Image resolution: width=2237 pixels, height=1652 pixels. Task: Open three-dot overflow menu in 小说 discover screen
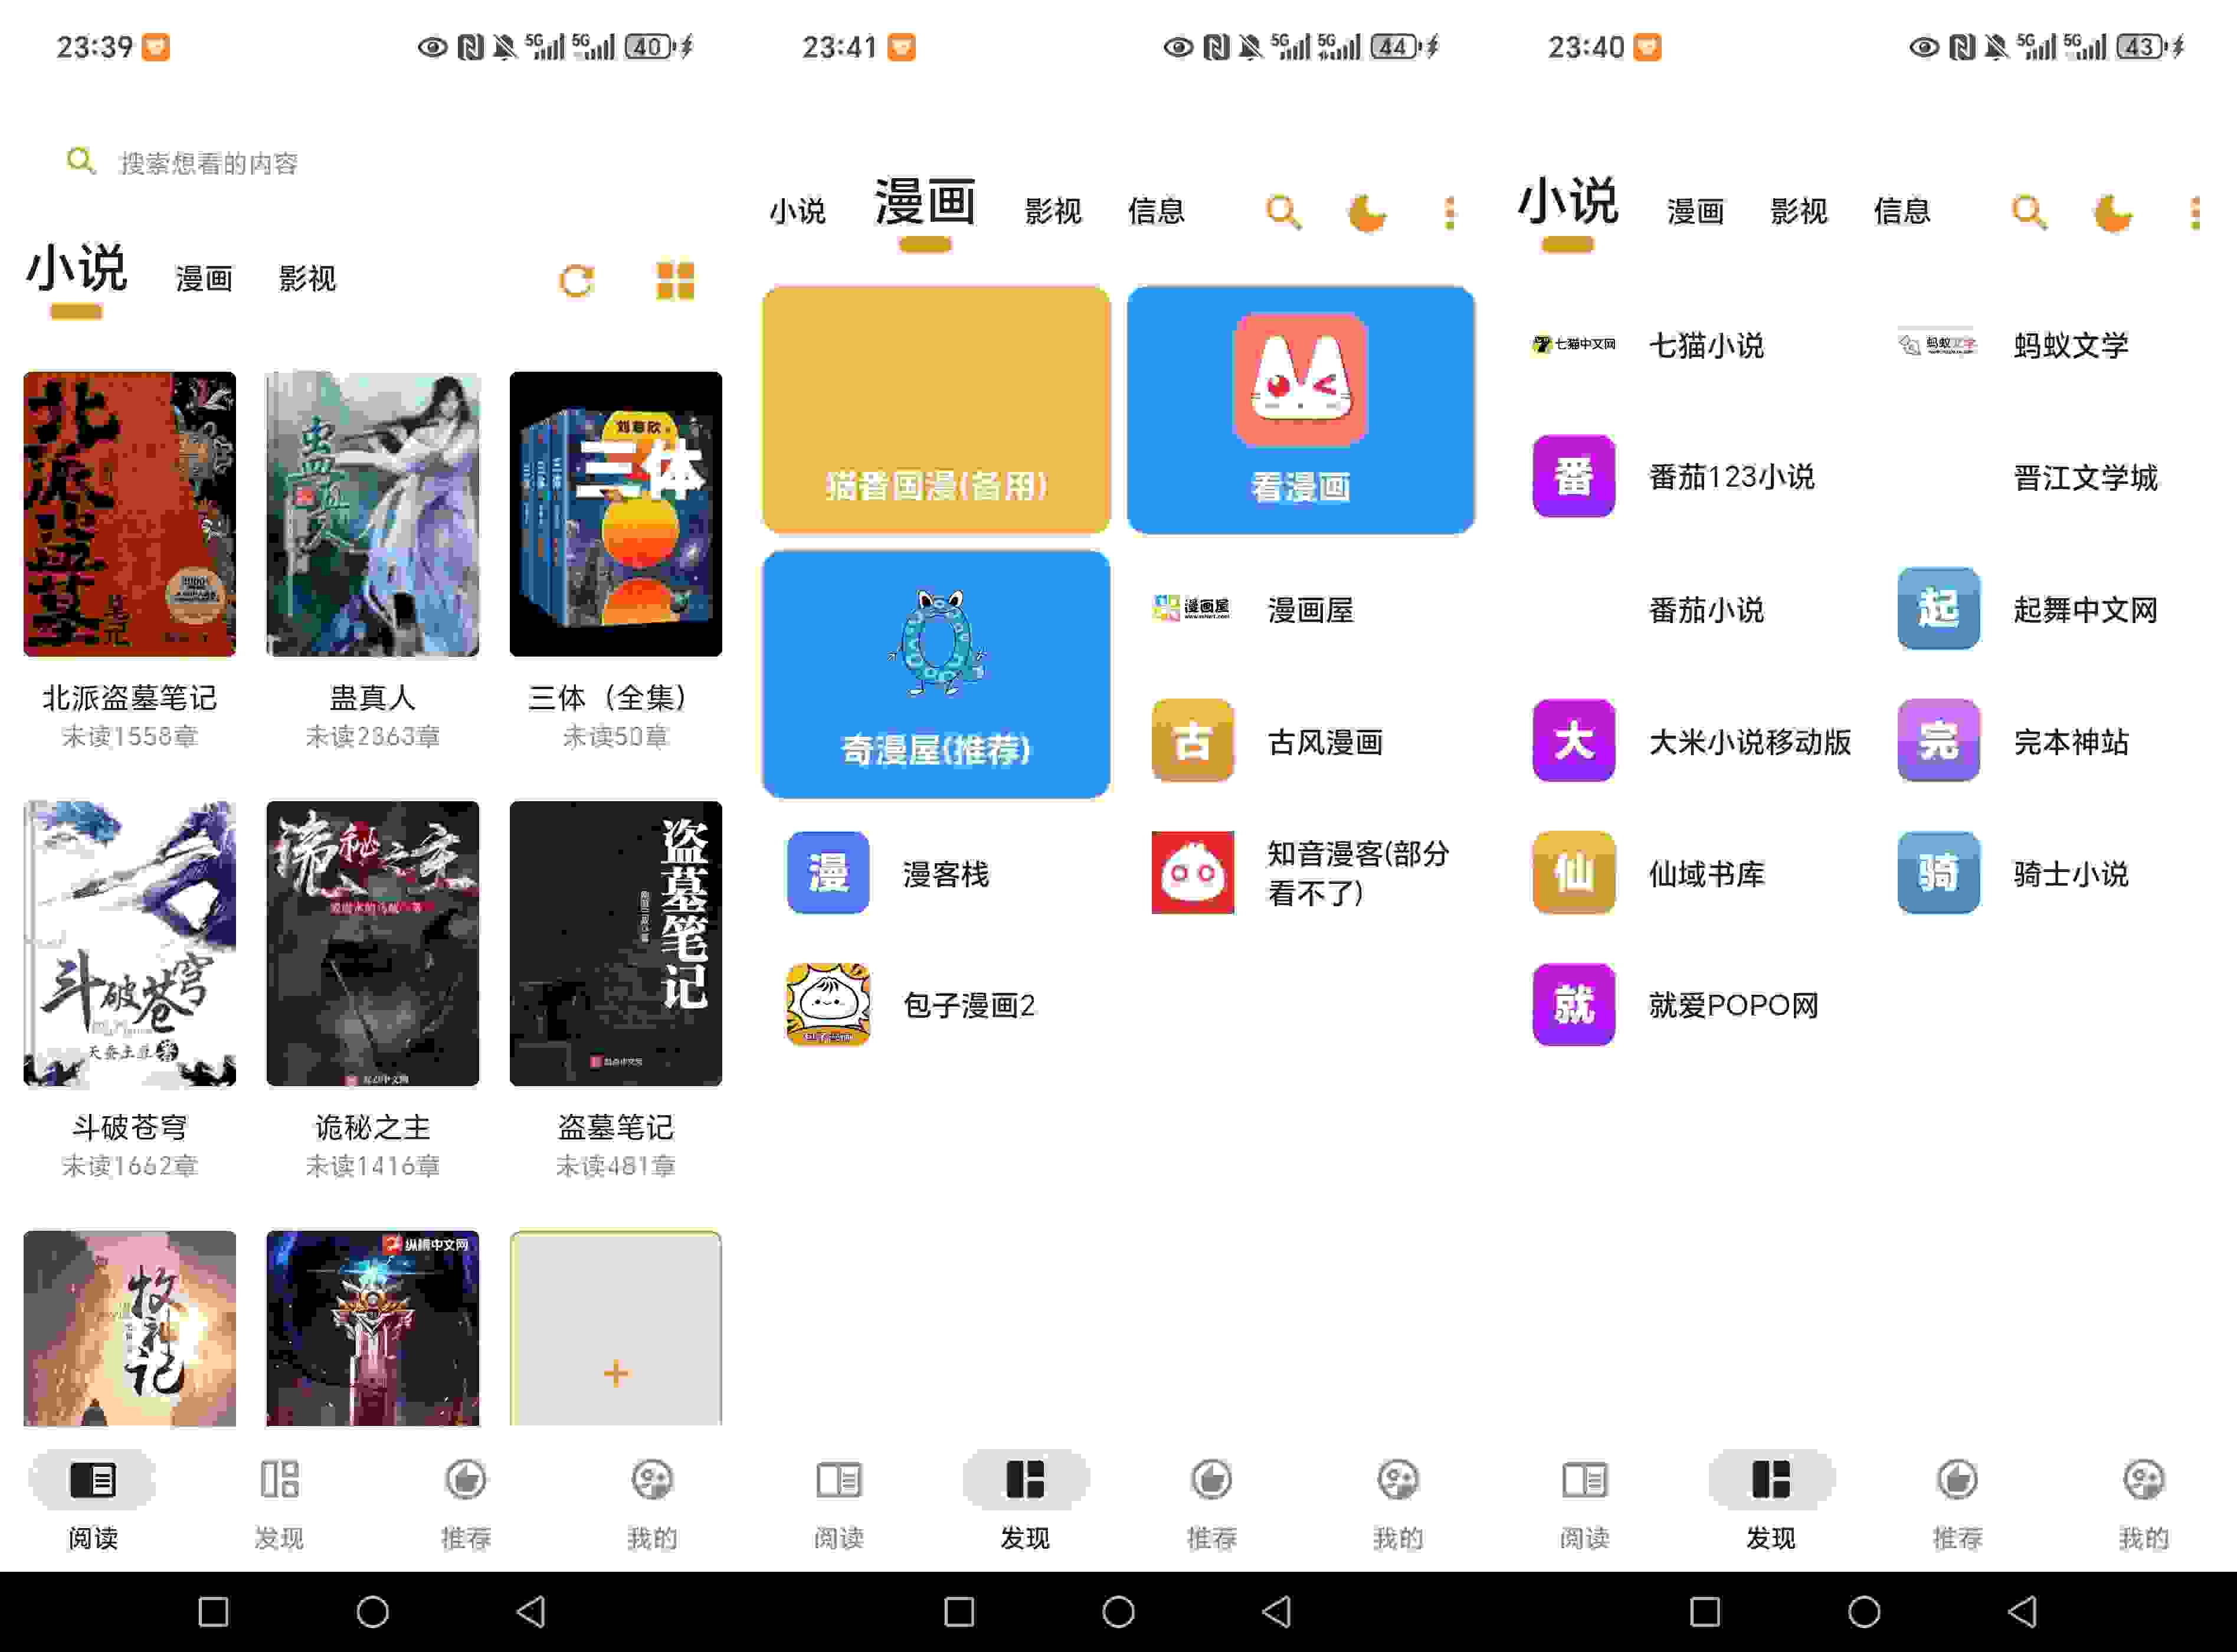click(2195, 212)
